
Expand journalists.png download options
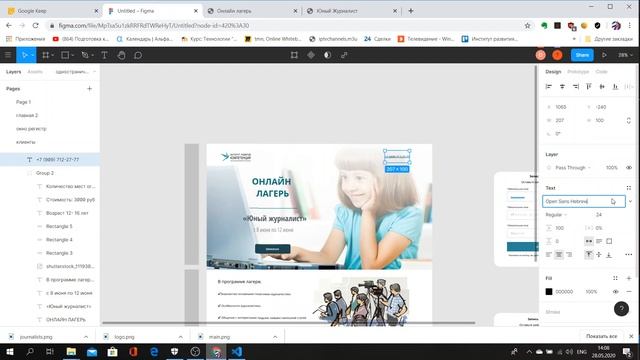point(86,337)
